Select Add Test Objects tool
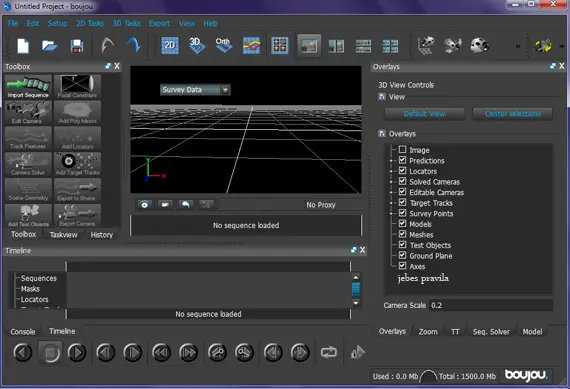This screenshot has height=389, width=570. pos(28,216)
